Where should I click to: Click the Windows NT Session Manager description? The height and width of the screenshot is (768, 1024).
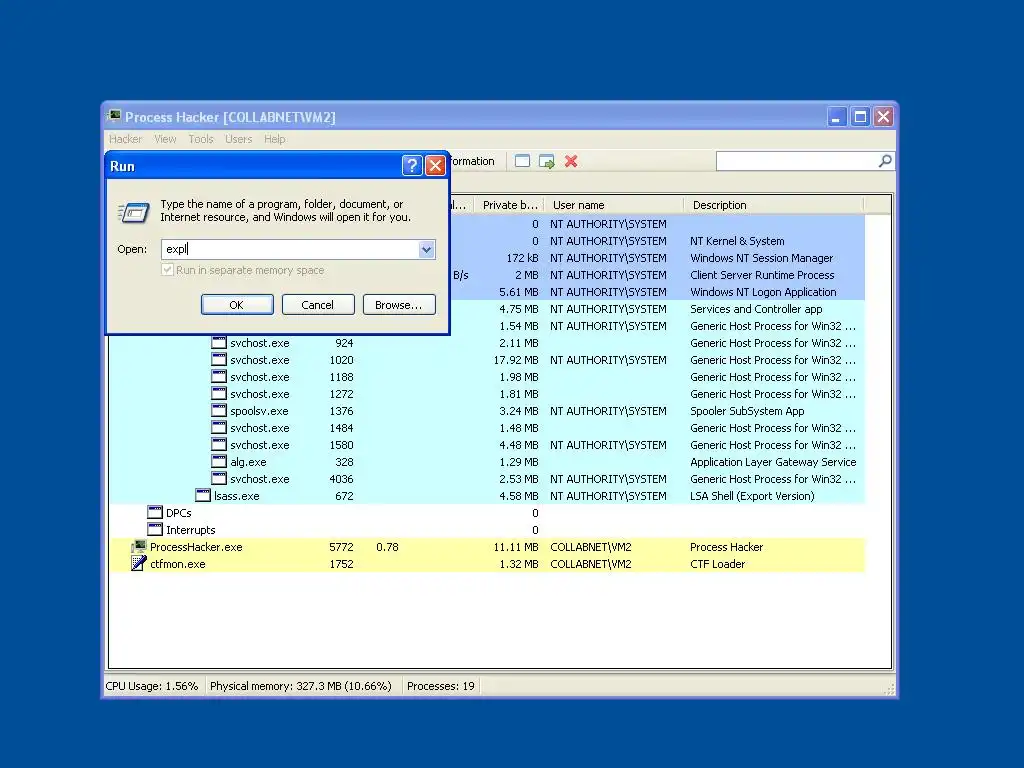click(x=761, y=258)
